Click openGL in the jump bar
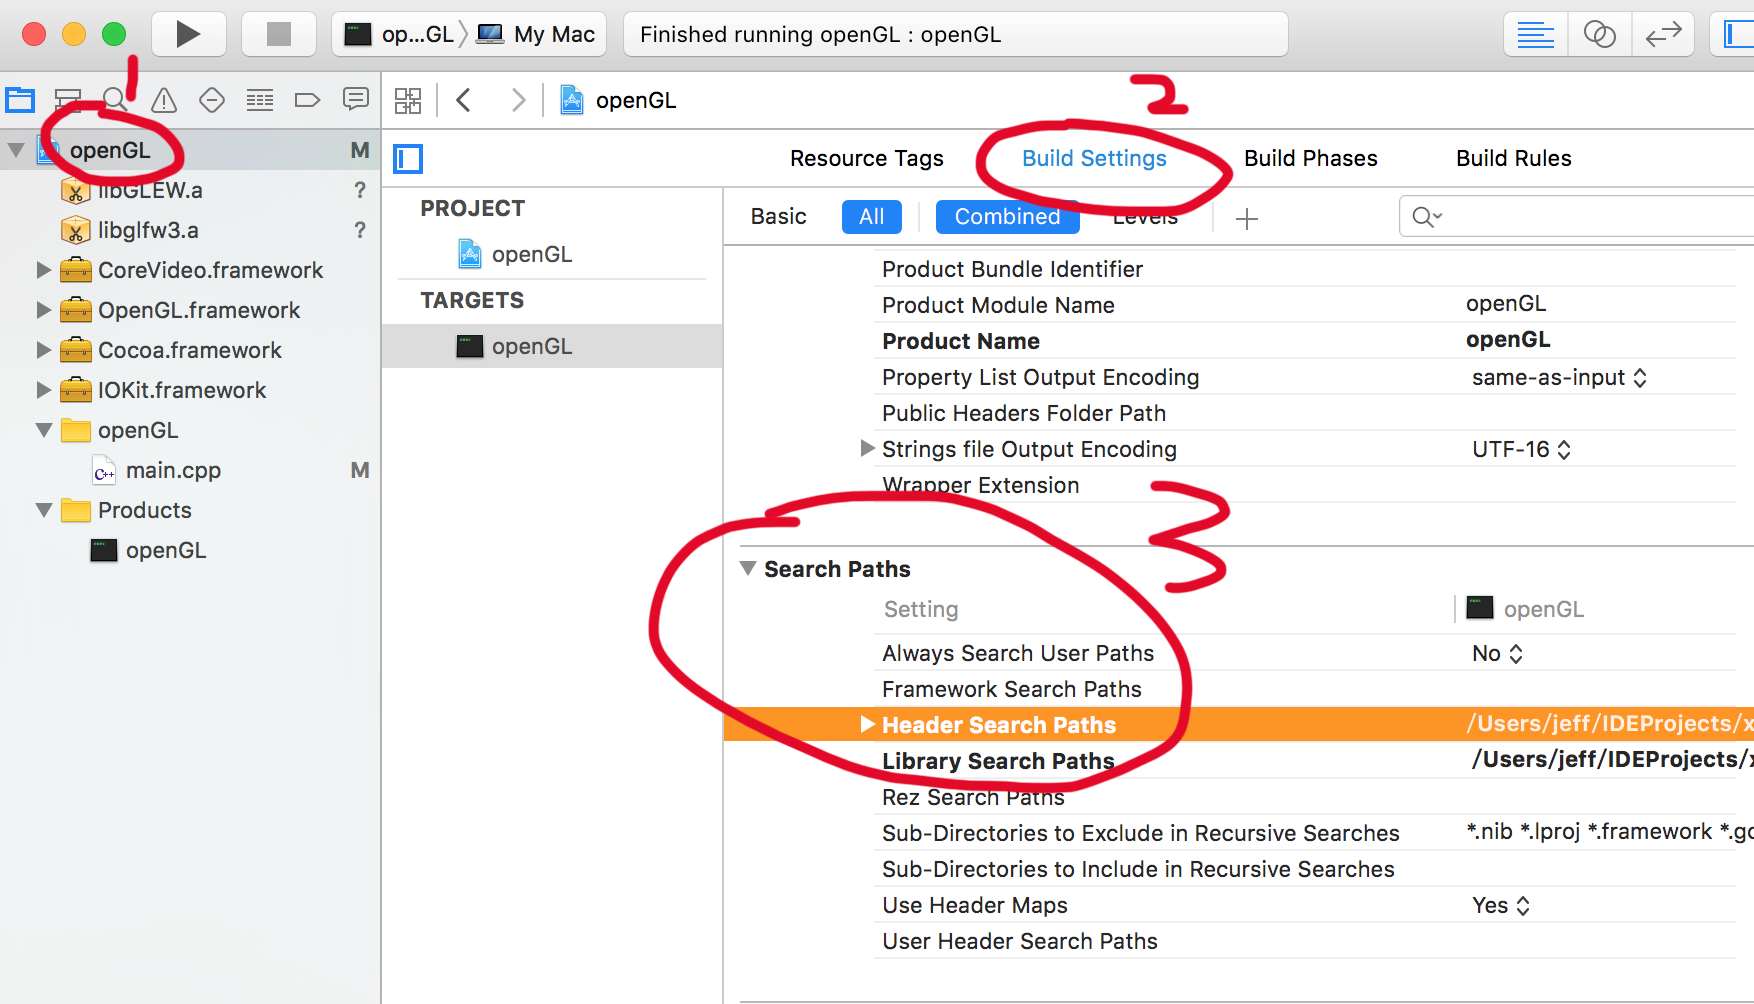The width and height of the screenshot is (1754, 1004). (x=618, y=100)
